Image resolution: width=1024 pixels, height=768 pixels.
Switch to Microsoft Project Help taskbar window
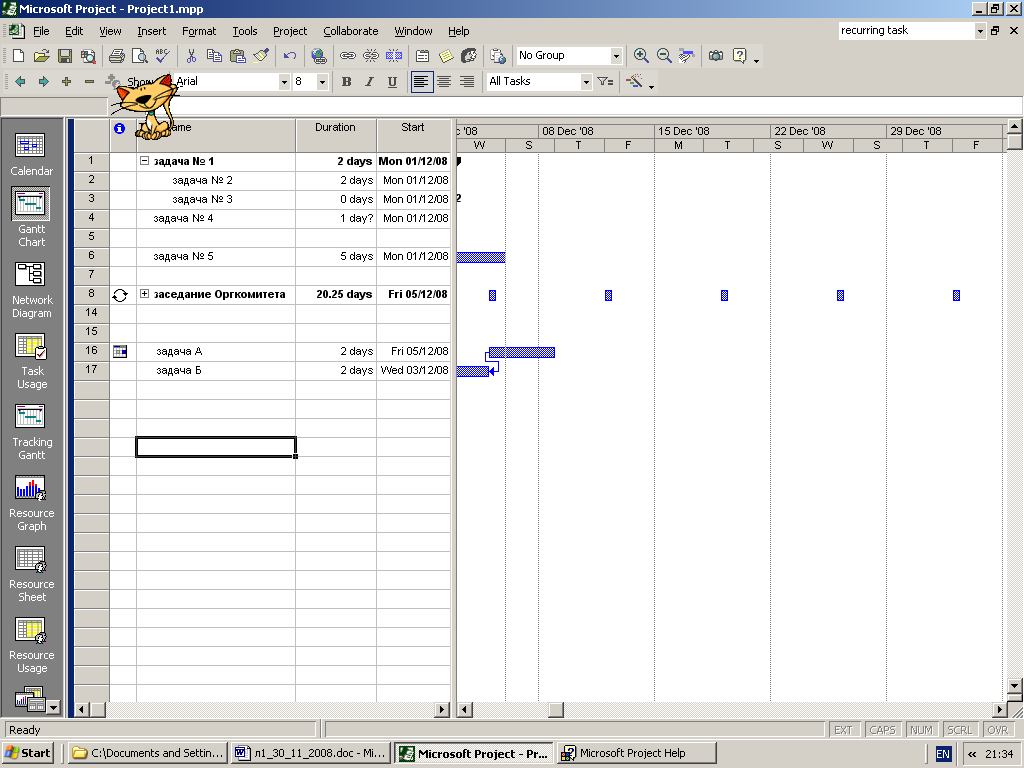click(637, 753)
